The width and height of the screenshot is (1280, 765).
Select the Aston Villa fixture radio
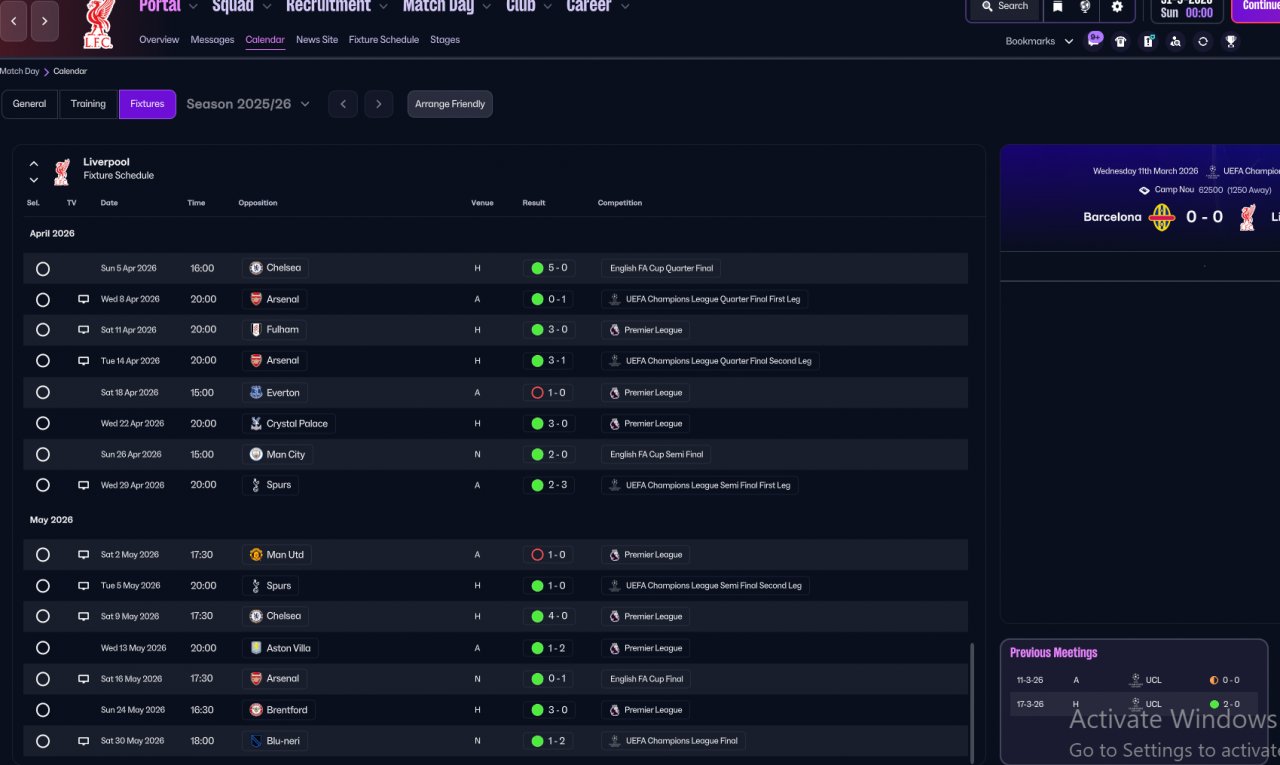(42, 648)
